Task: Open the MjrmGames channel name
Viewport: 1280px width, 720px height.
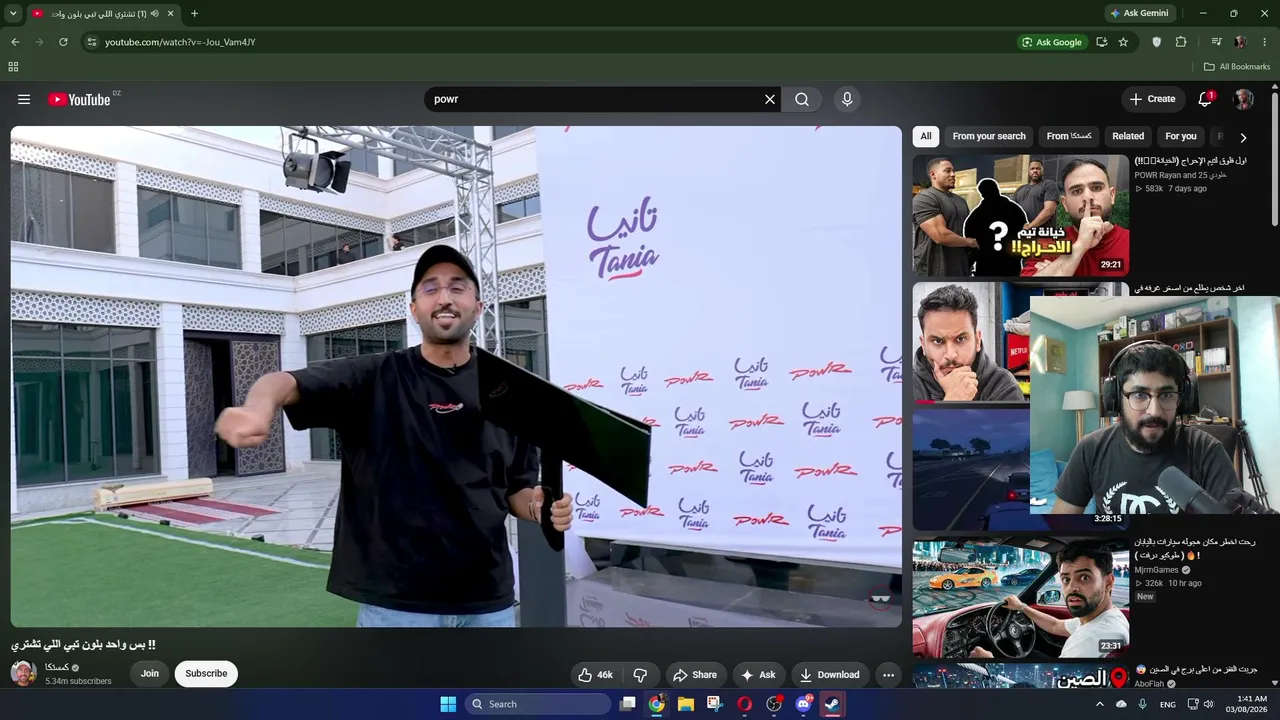Action: (x=1157, y=570)
